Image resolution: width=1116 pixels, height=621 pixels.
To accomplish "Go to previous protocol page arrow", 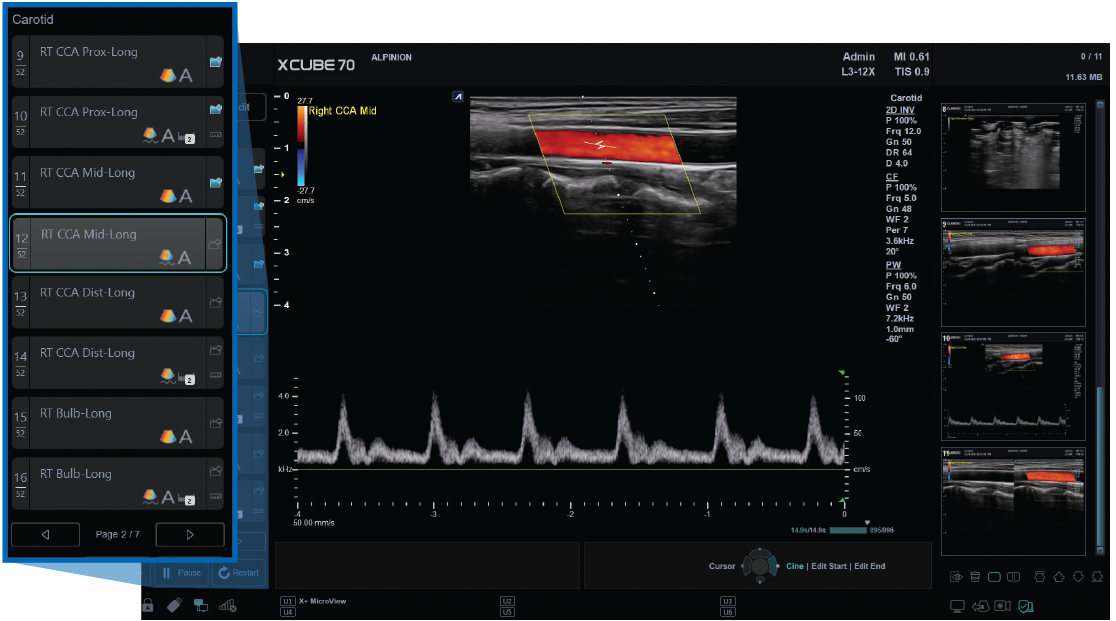I will point(46,535).
